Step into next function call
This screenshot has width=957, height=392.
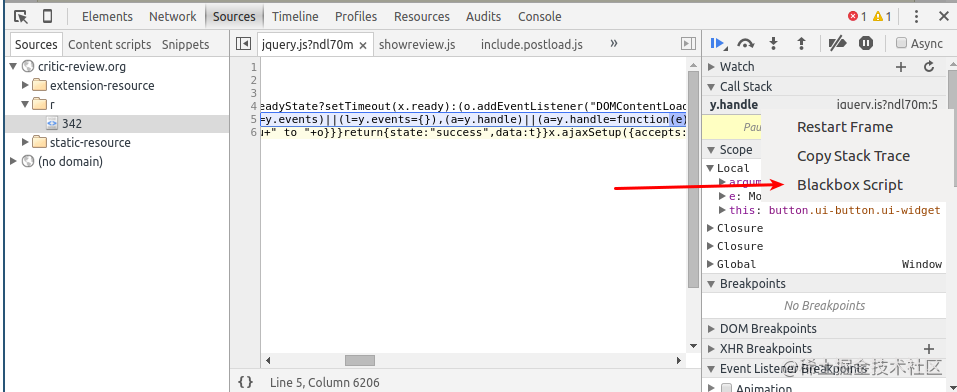[773, 43]
